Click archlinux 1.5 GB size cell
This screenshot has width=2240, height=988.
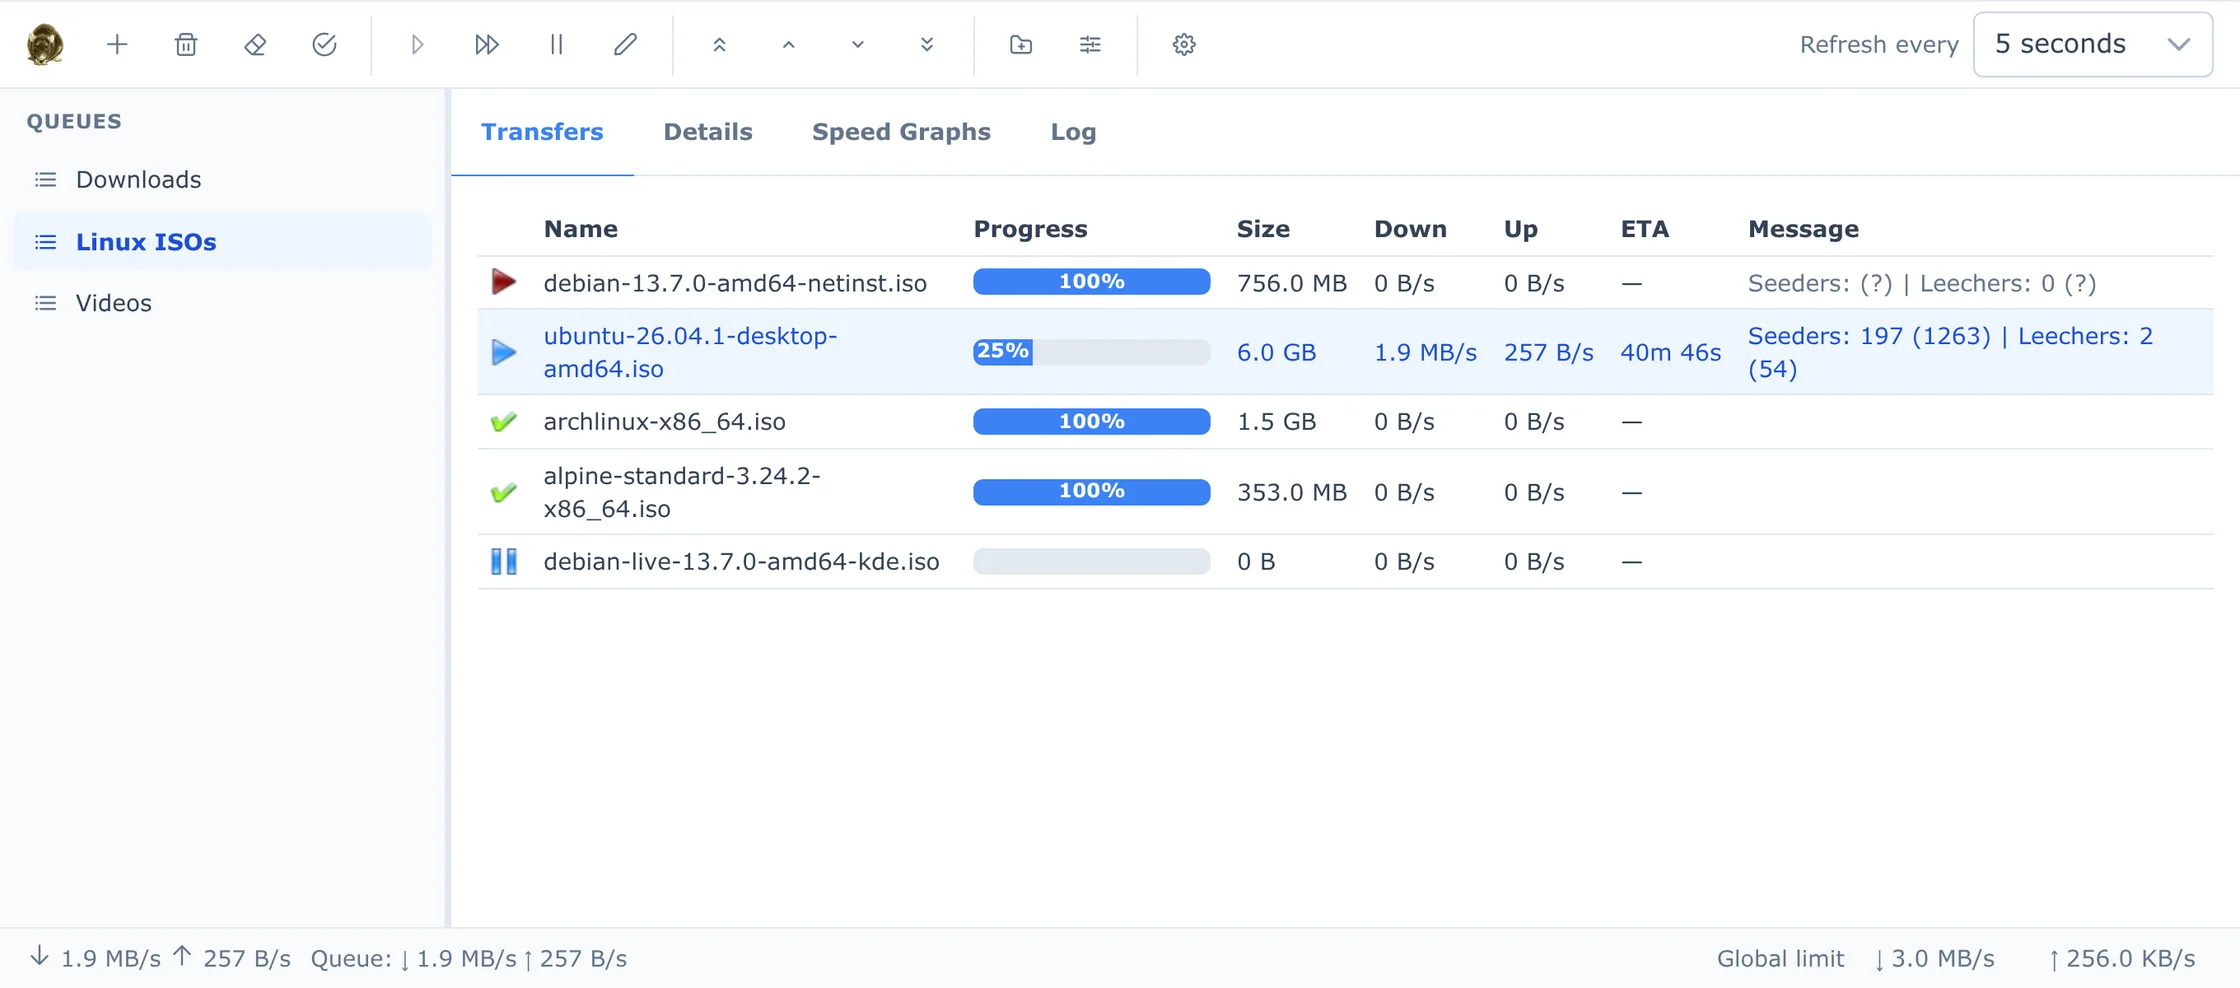1276,422
